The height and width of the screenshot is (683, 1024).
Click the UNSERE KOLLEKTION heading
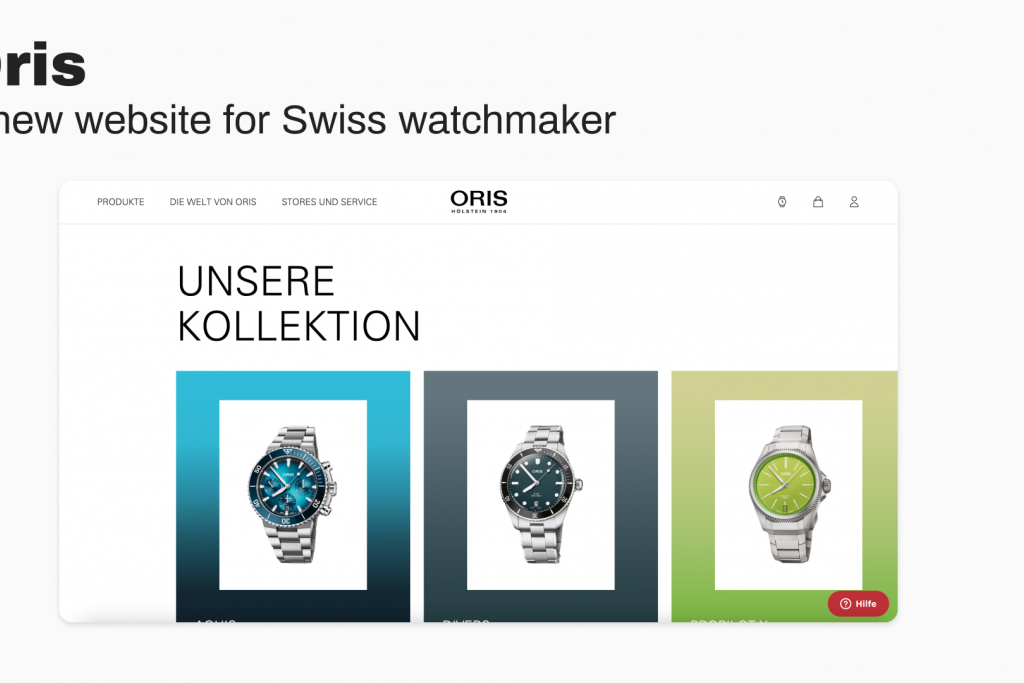point(298,304)
